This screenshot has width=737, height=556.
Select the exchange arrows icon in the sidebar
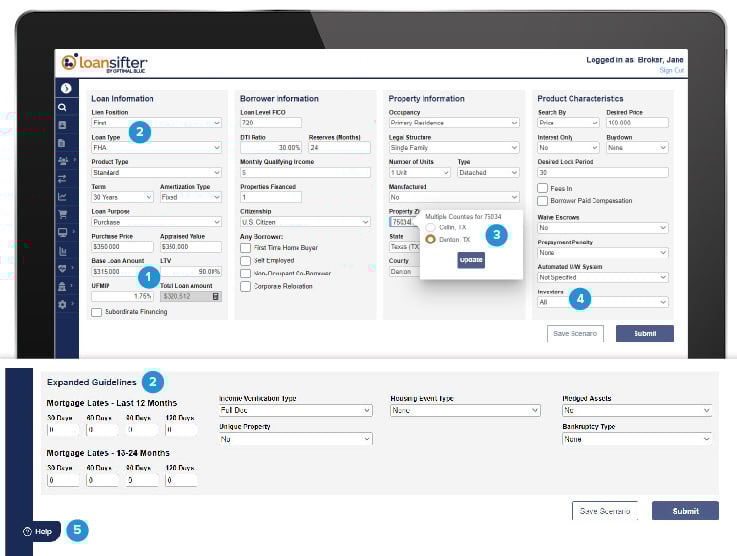pos(63,178)
